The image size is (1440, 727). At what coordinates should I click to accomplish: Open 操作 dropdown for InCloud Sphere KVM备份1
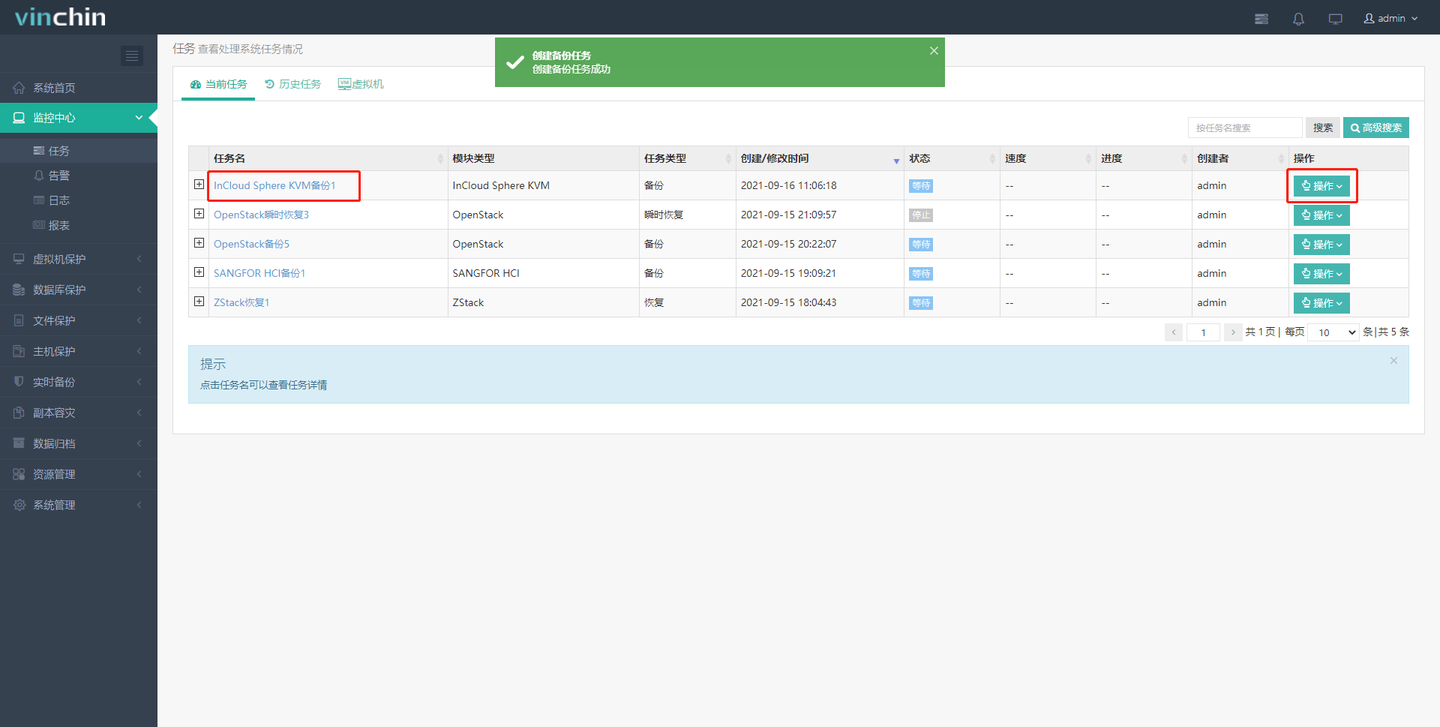(1321, 186)
